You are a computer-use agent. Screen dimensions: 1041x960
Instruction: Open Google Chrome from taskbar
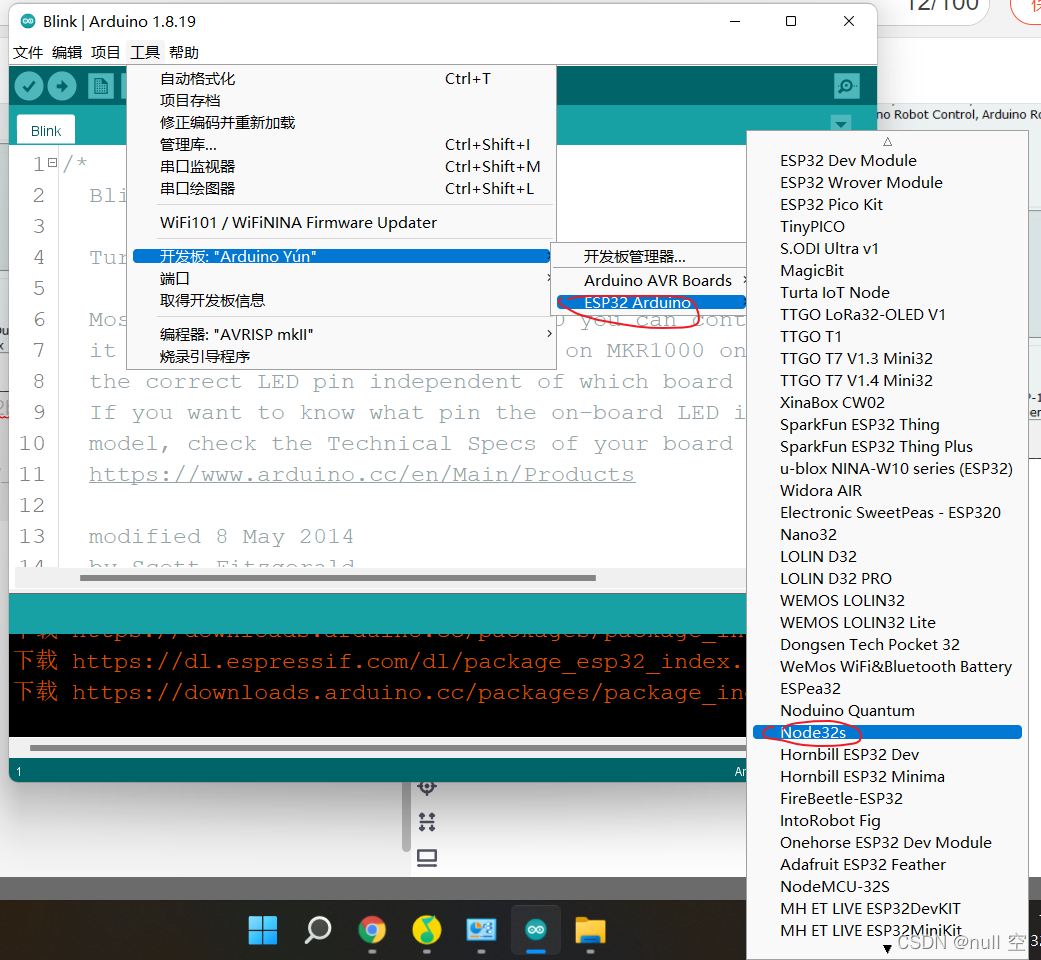pos(372,929)
